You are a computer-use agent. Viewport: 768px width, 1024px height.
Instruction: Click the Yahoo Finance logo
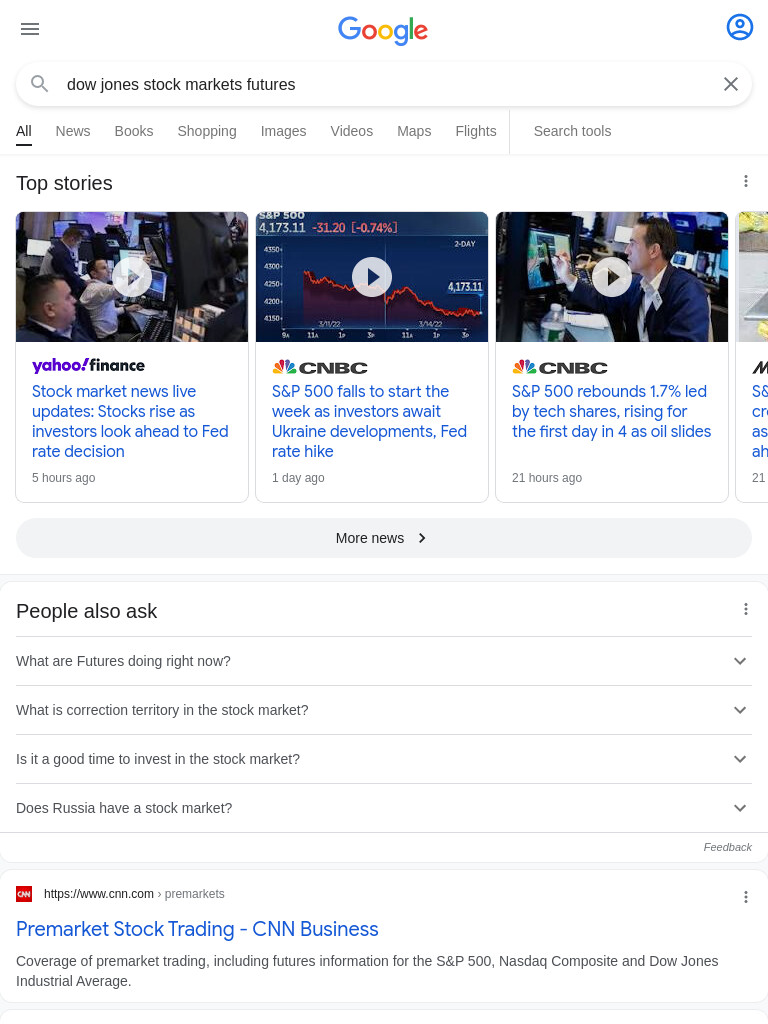88,366
